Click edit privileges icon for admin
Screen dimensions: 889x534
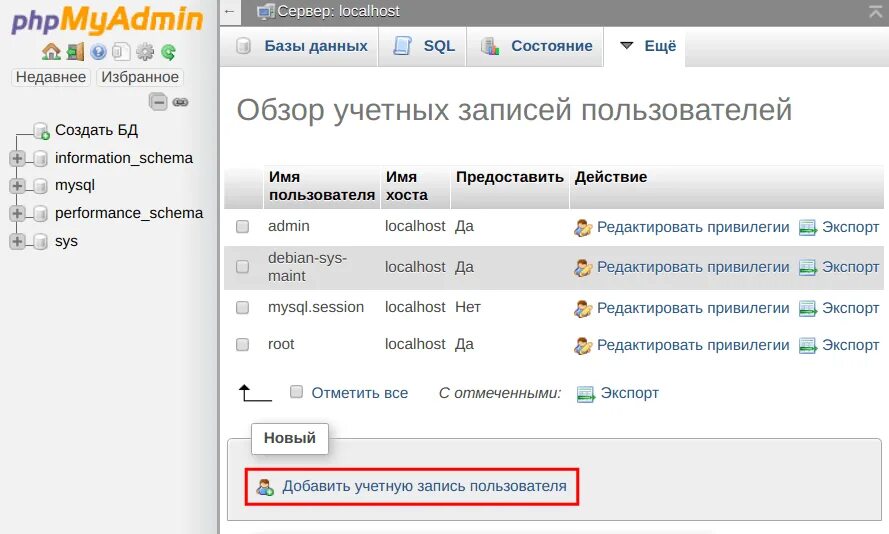point(583,227)
